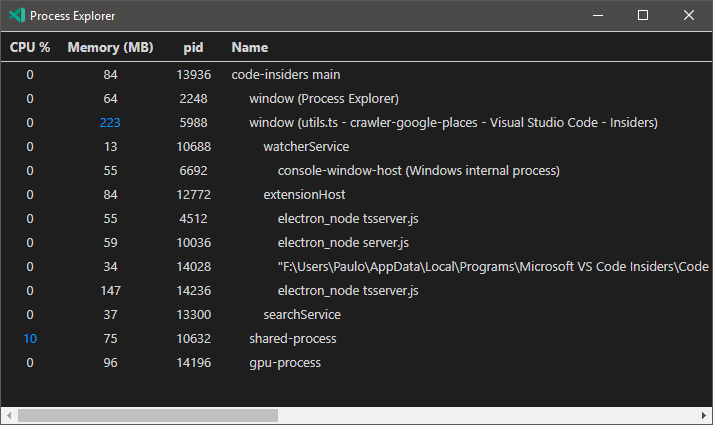This screenshot has width=713, height=425.
Task: Click pid 13300
Action: click(194, 315)
